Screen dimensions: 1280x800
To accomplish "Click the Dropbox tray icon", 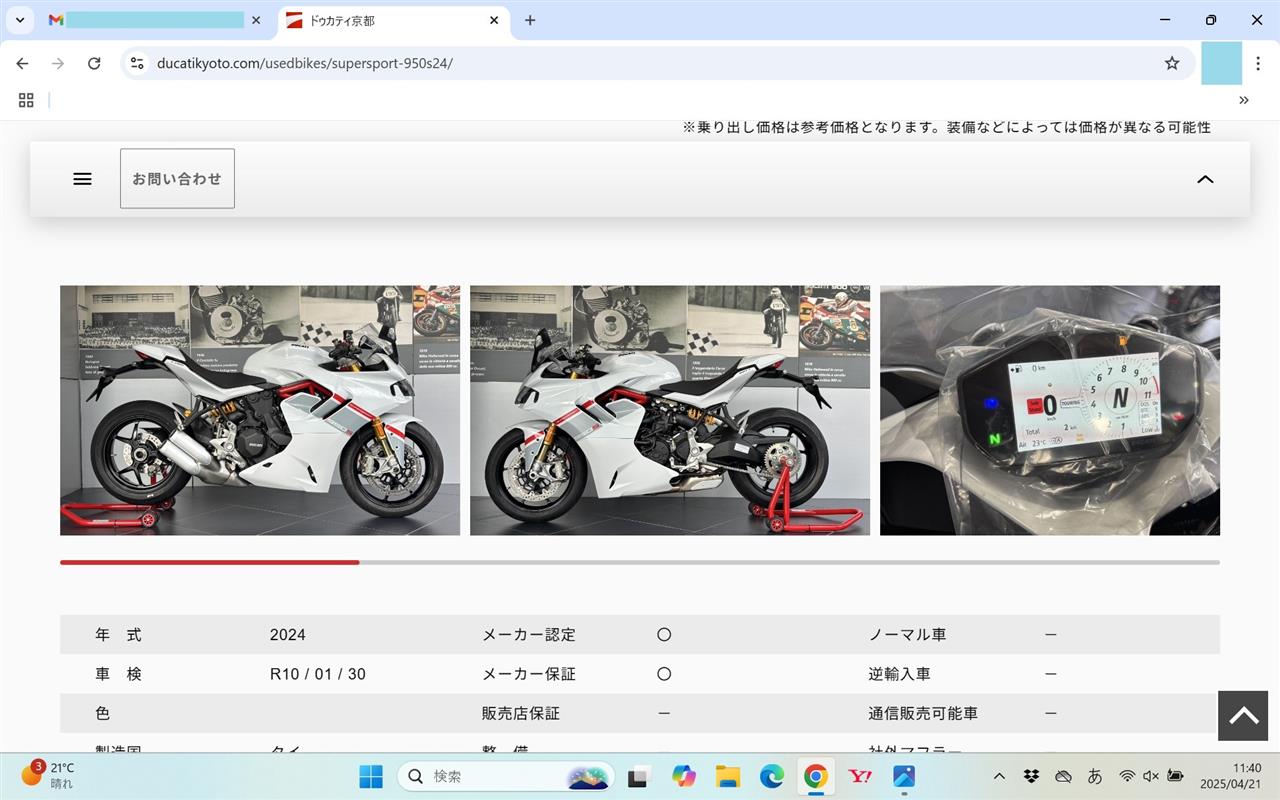I will coord(1031,776).
